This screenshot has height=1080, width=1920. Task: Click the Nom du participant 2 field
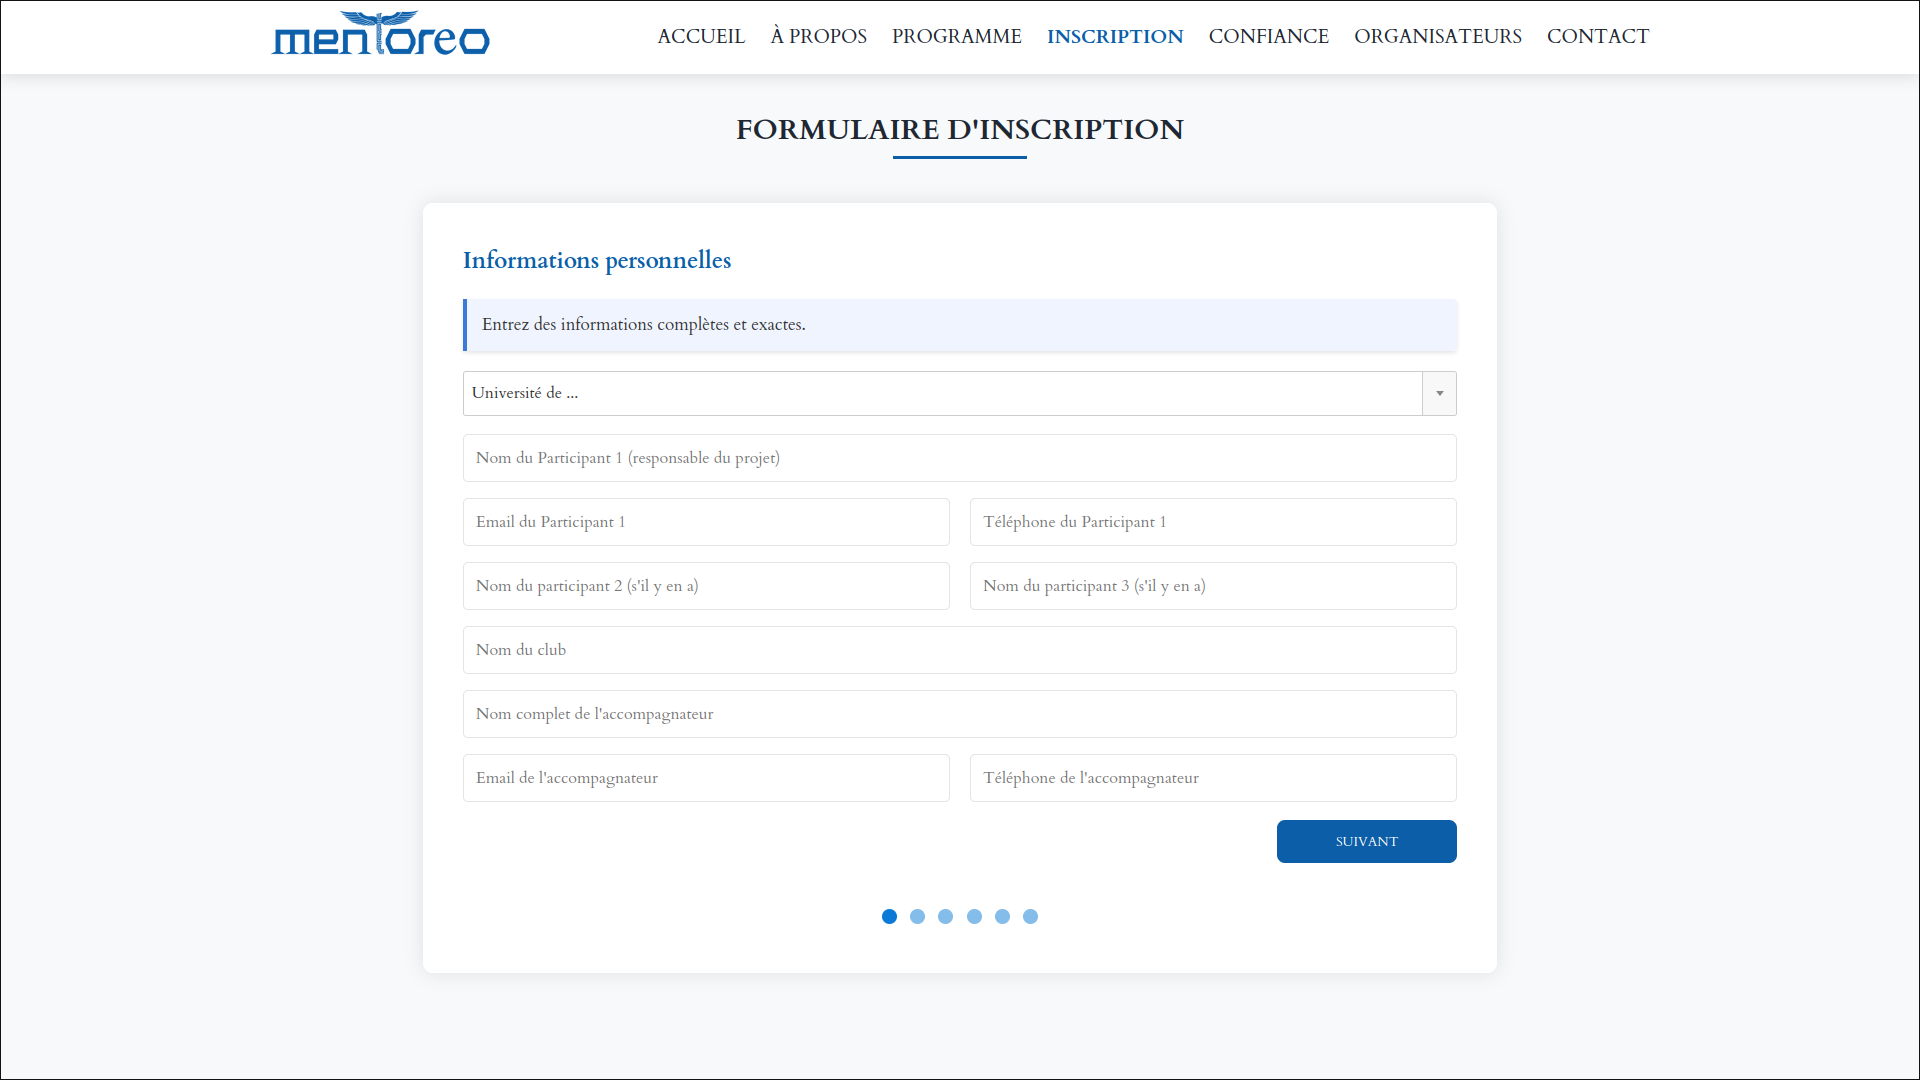pos(706,586)
